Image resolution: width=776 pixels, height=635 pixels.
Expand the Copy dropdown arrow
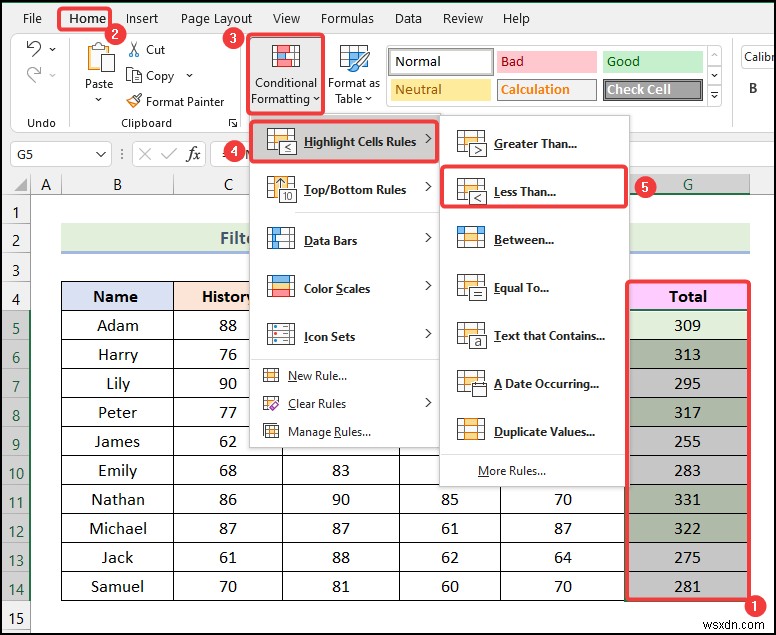[189, 75]
